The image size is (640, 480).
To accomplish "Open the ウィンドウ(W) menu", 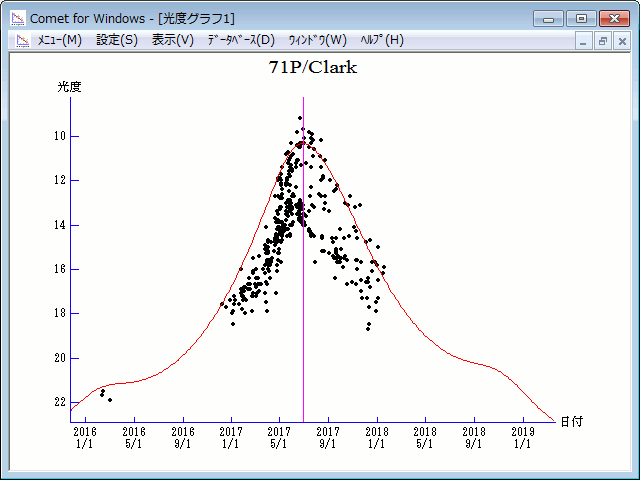I will coord(317,40).
